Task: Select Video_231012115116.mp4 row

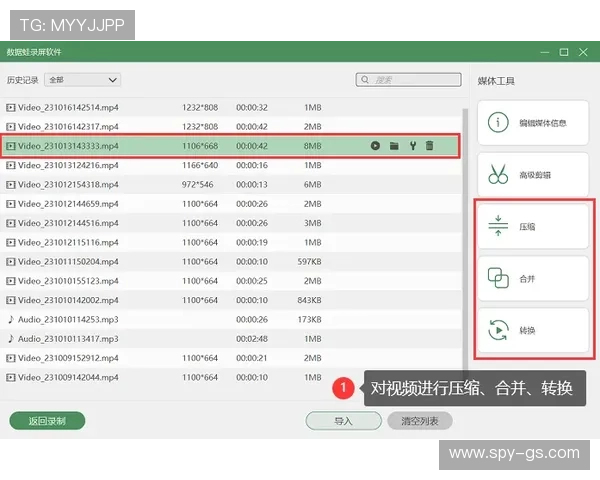Action: pyautogui.click(x=231, y=242)
